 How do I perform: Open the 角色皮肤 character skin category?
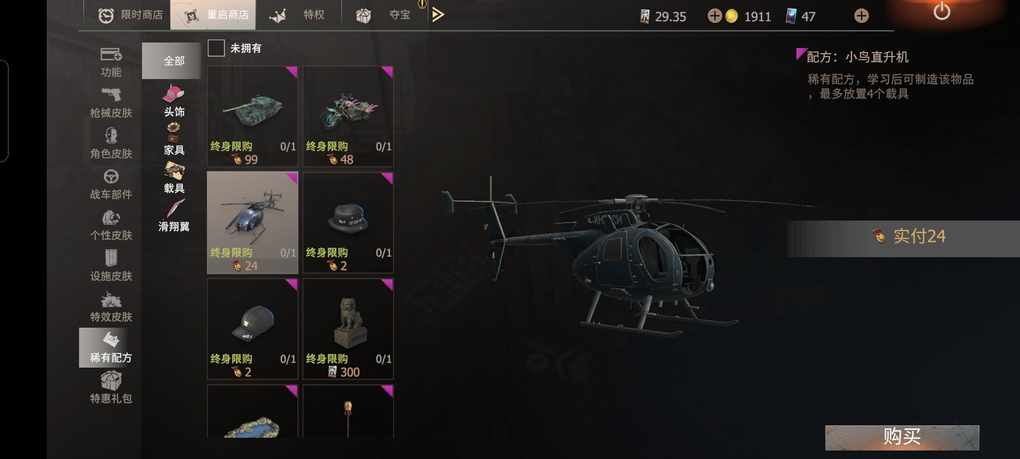point(111,144)
